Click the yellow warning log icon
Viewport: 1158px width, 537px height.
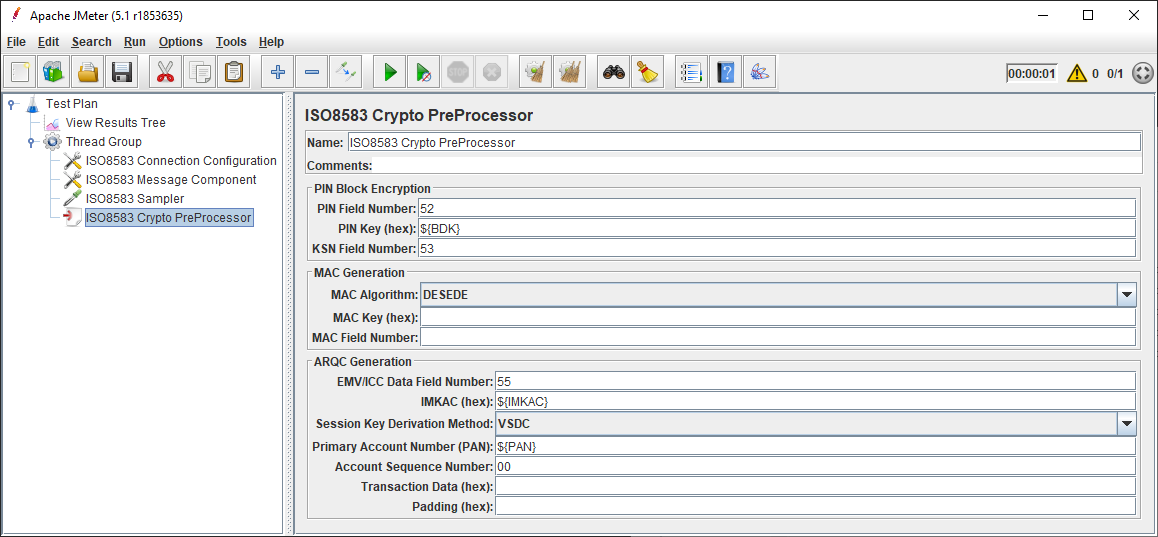pos(1076,73)
